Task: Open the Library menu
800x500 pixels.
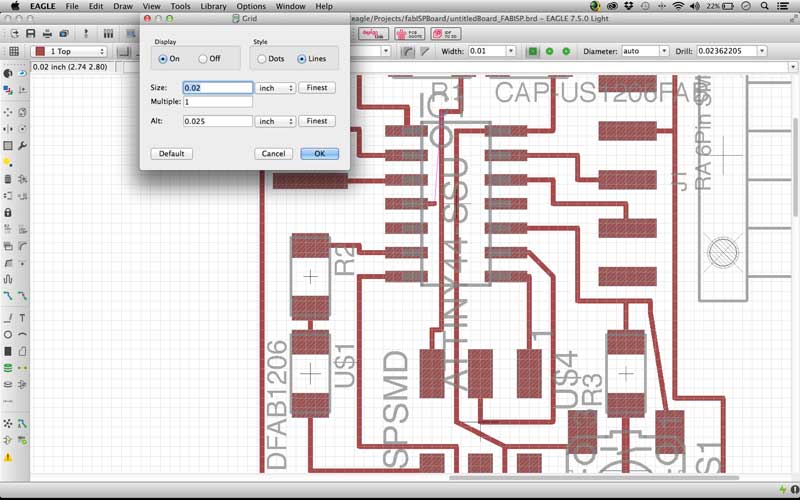Action: [x=213, y=6]
